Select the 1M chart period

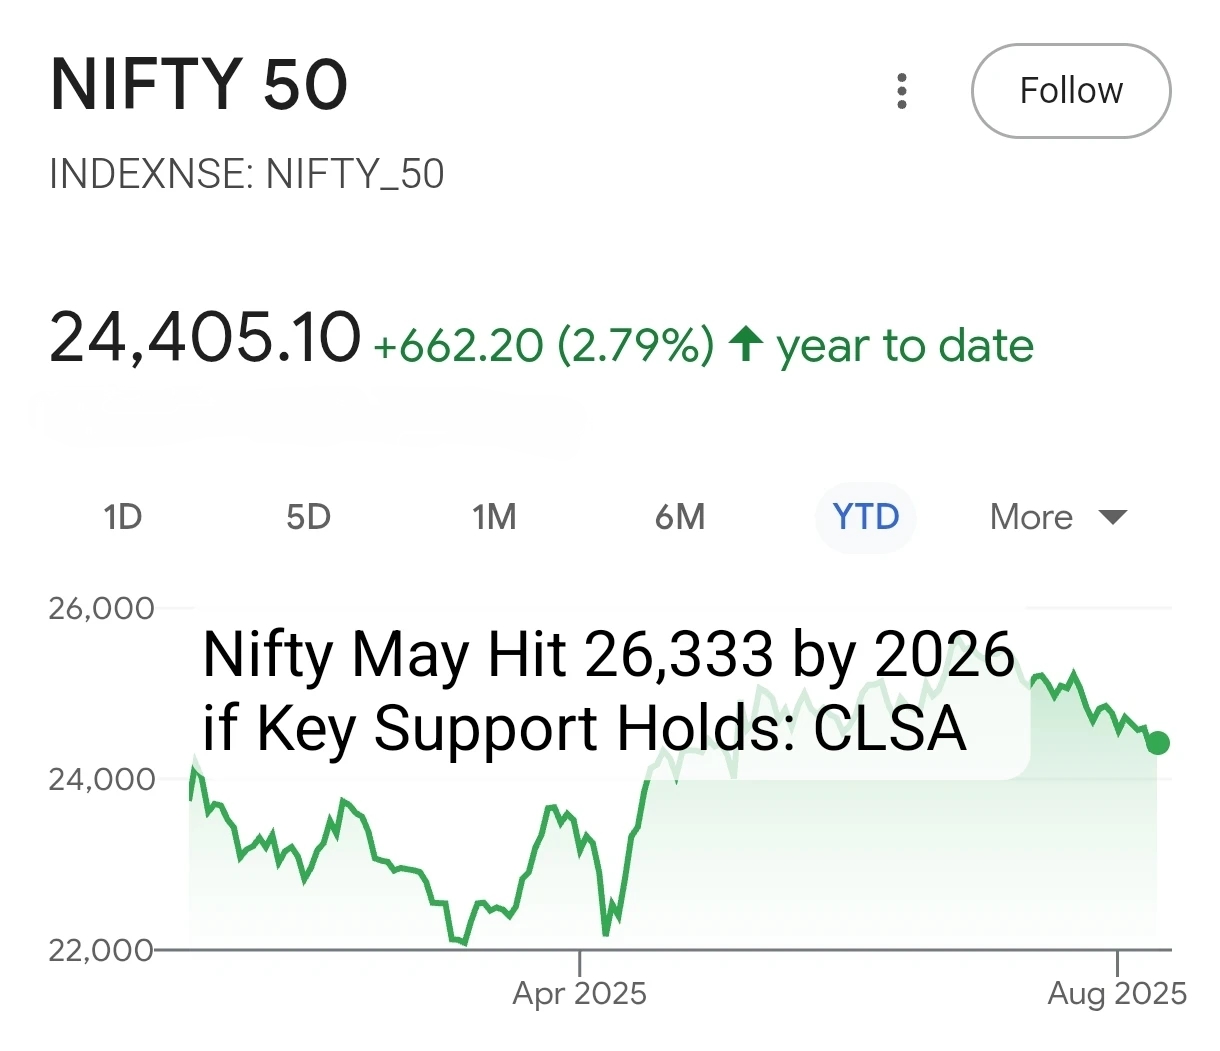[494, 517]
